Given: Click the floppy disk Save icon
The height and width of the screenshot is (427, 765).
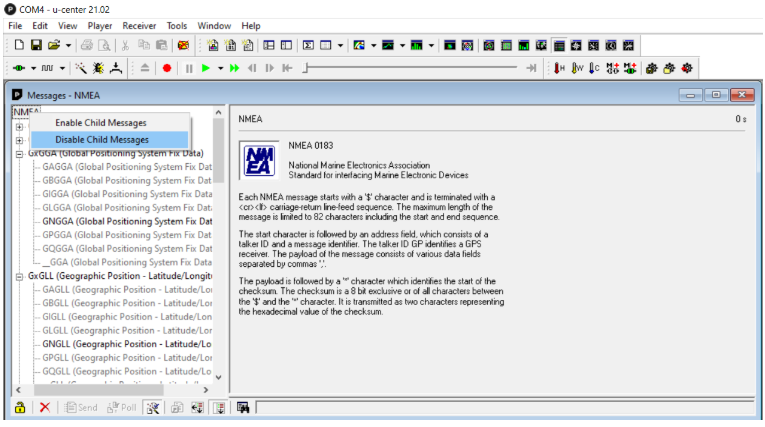Looking at the screenshot, I should (x=36, y=45).
